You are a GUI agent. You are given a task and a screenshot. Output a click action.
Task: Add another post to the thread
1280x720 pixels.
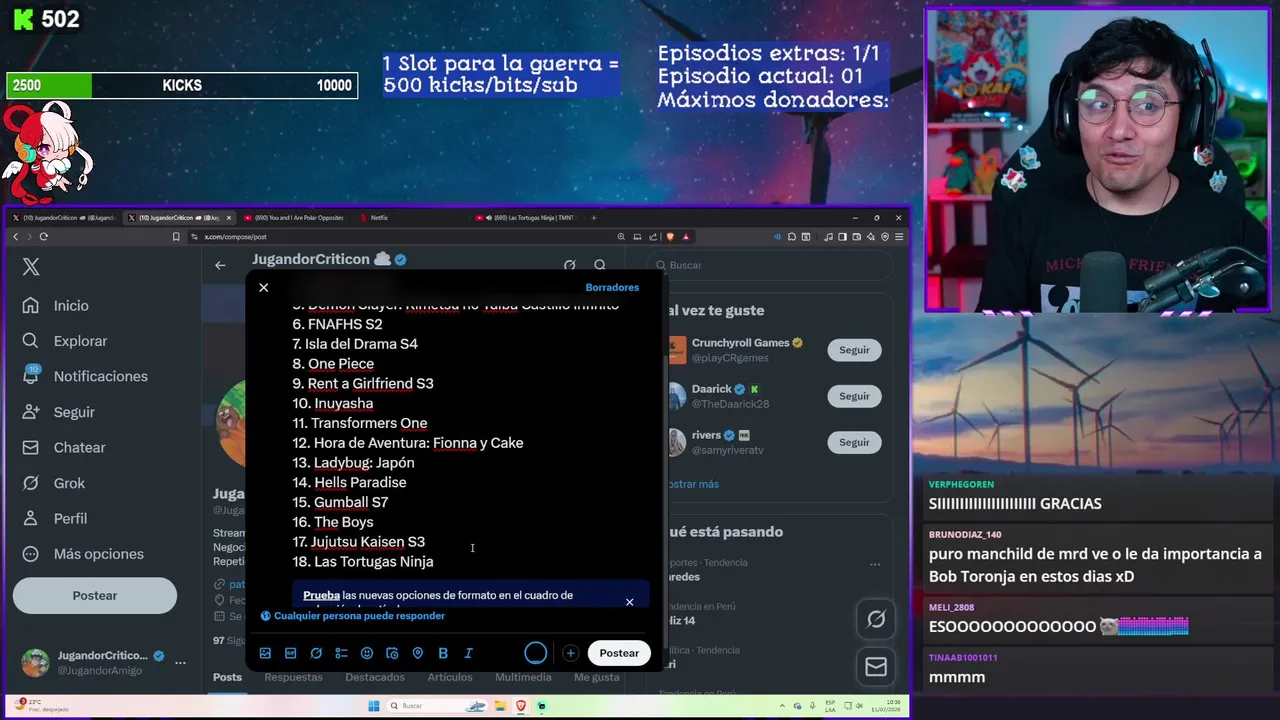click(570, 653)
